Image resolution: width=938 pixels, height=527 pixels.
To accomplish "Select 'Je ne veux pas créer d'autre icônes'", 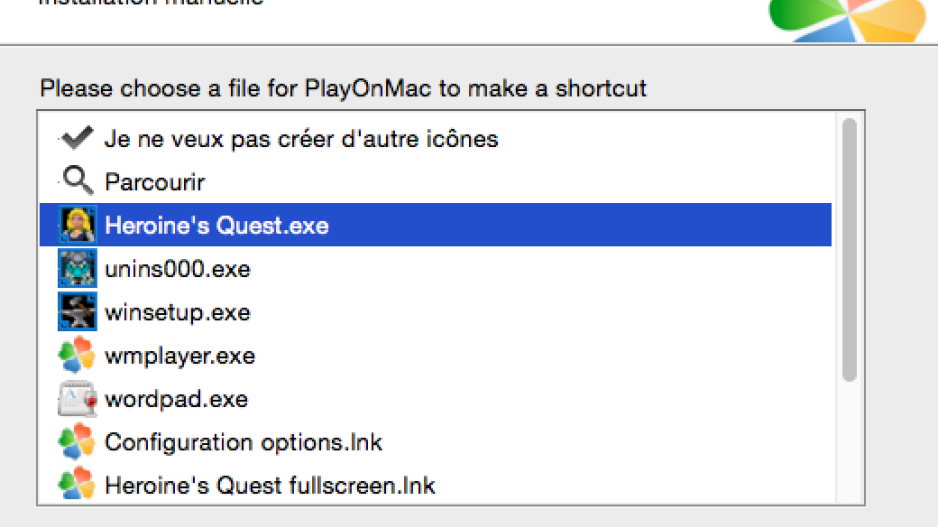I will 436,139.
